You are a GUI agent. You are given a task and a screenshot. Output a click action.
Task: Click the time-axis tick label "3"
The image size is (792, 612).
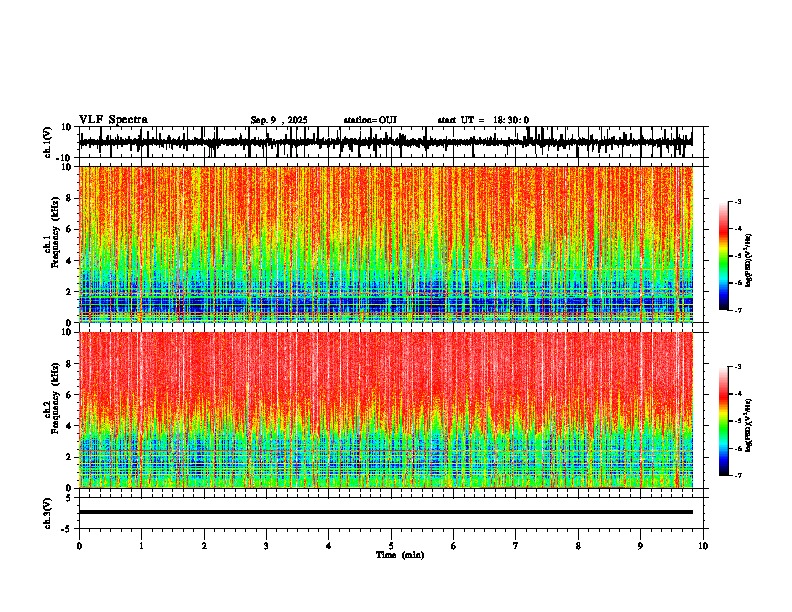[266, 546]
